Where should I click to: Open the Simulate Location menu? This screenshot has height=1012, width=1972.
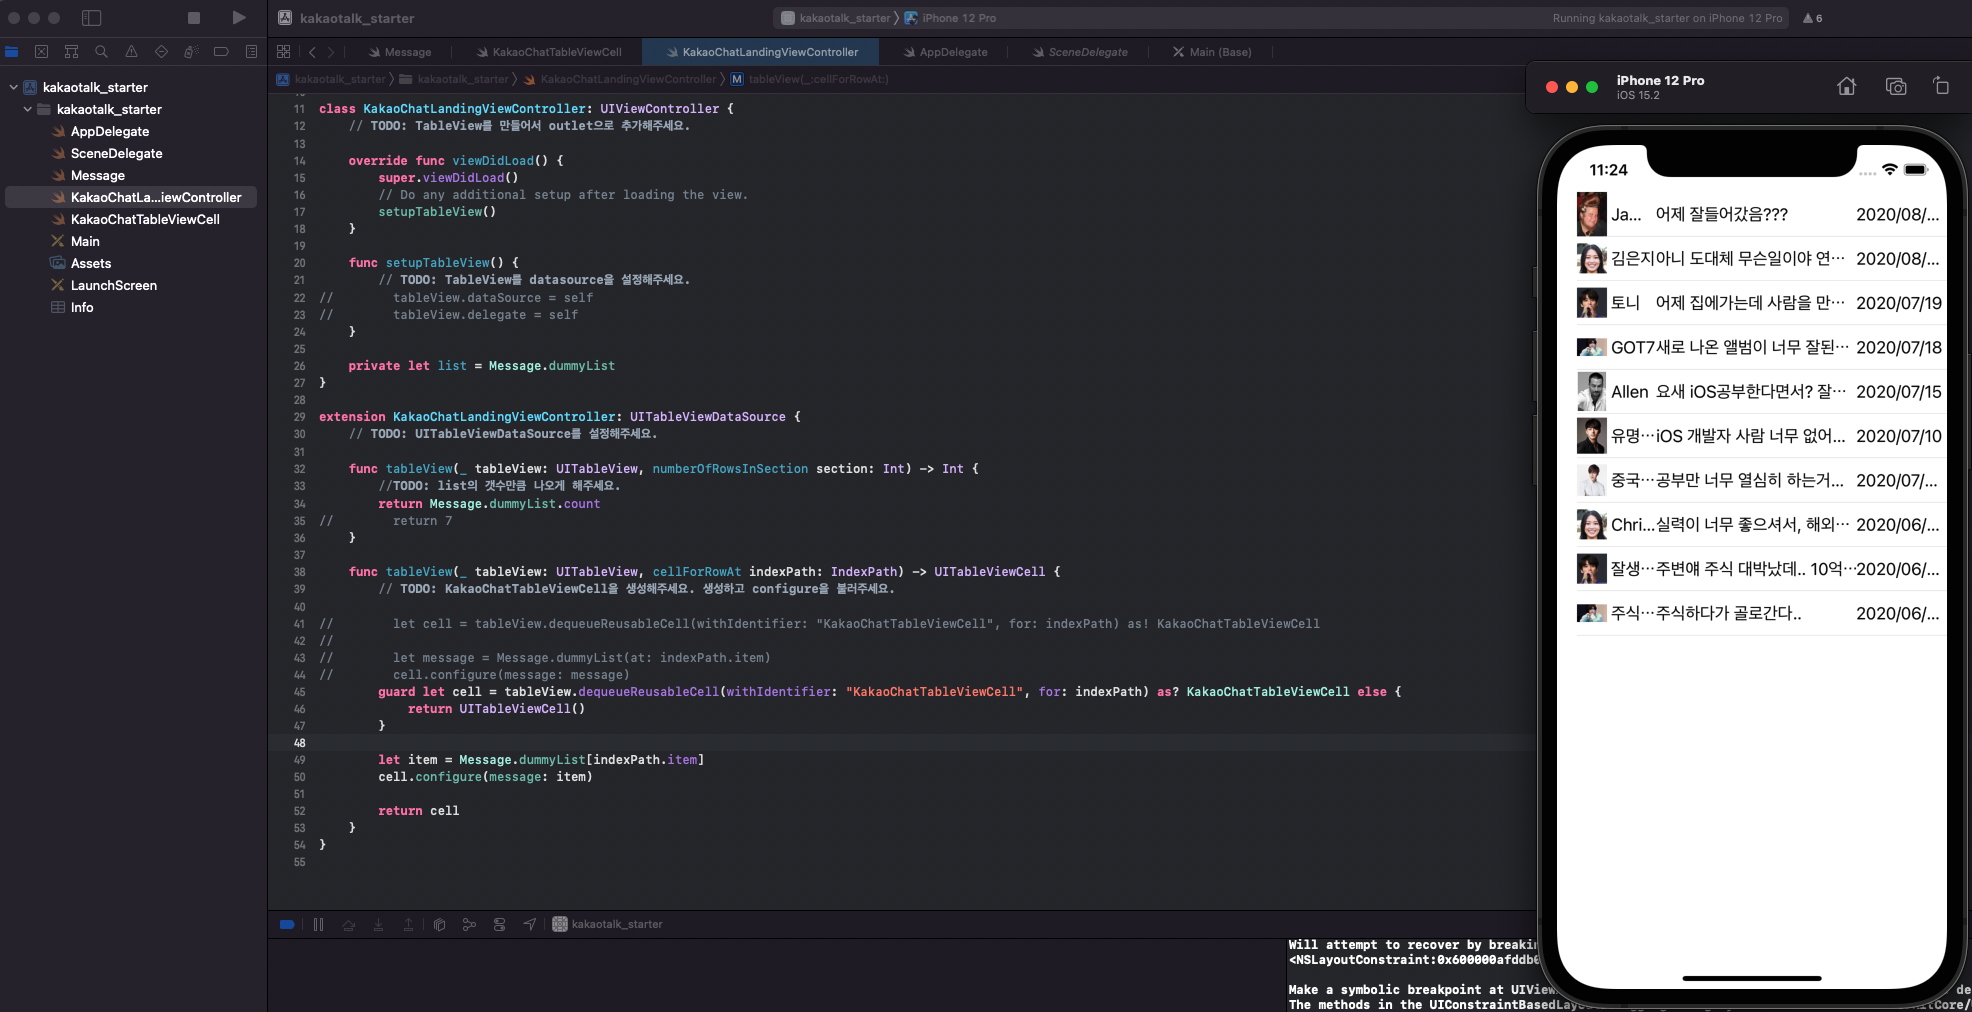coord(529,925)
